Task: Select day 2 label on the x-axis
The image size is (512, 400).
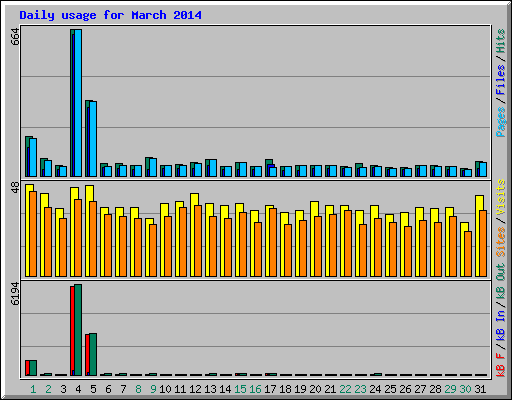Action: pos(48,389)
